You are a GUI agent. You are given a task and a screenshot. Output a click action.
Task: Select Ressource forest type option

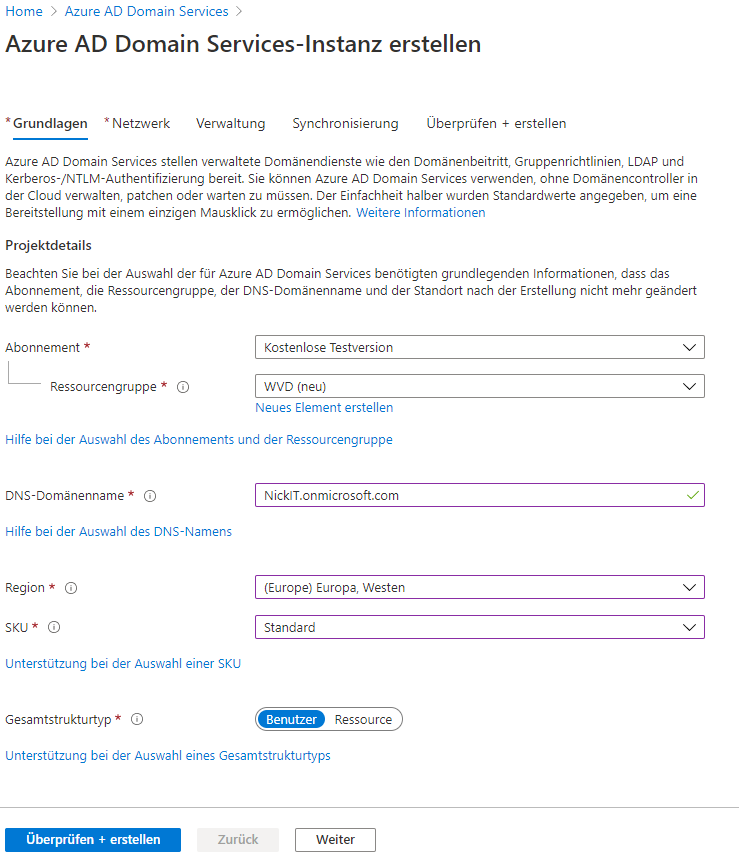363,720
